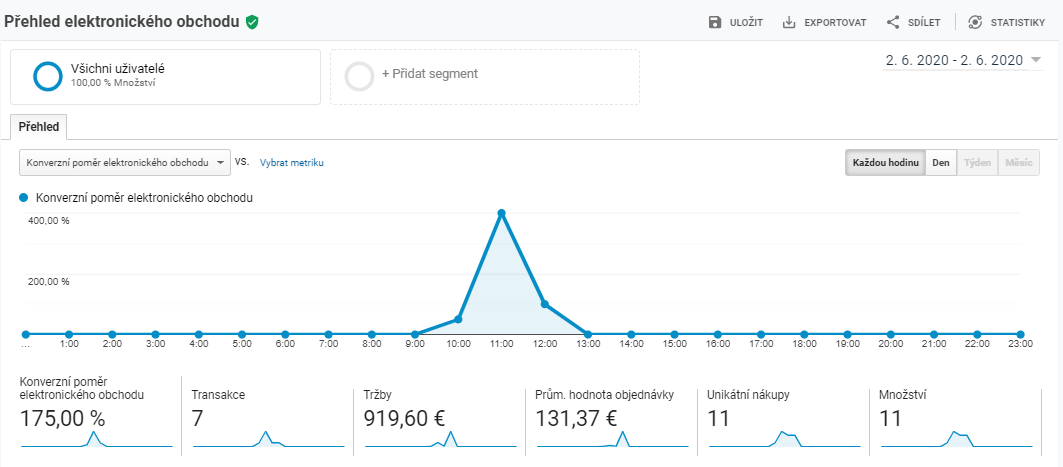This screenshot has width=1063, height=467.
Task: Click the chart legend text Konverzní poměr
Action: [144, 199]
